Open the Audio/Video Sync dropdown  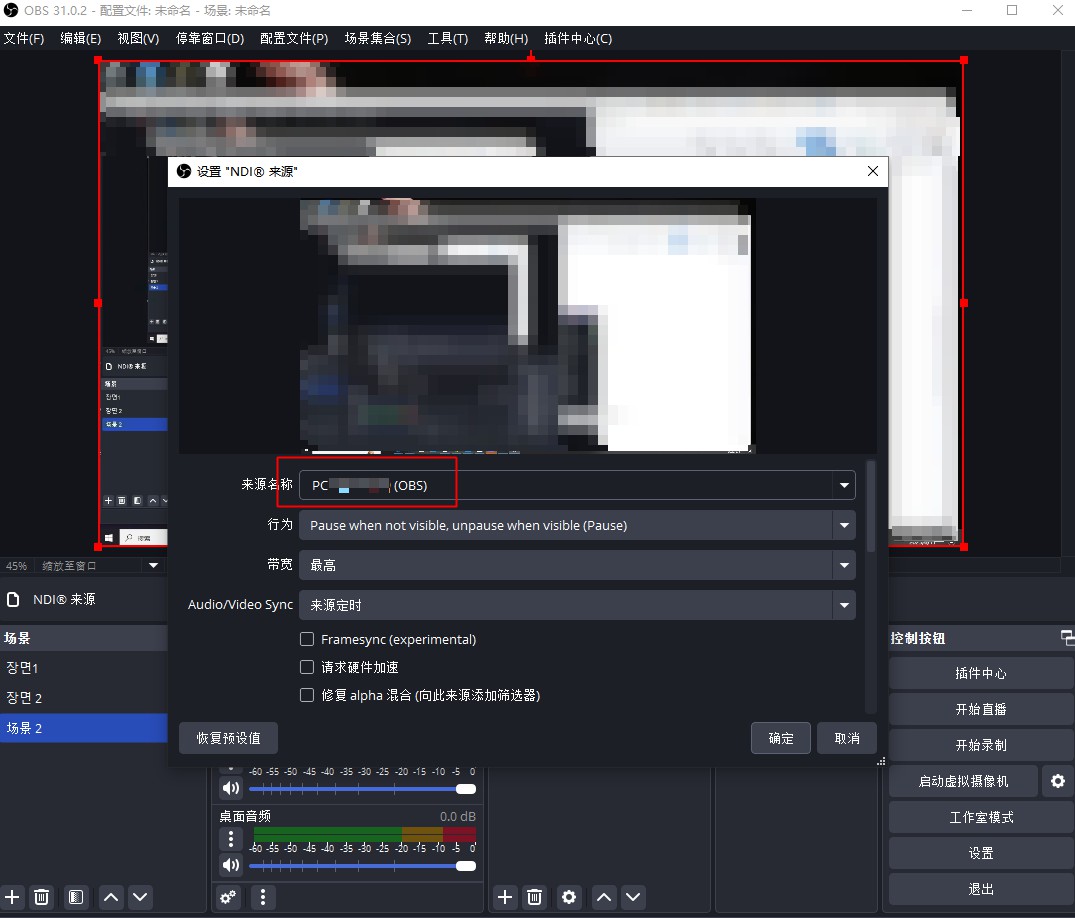(x=577, y=605)
